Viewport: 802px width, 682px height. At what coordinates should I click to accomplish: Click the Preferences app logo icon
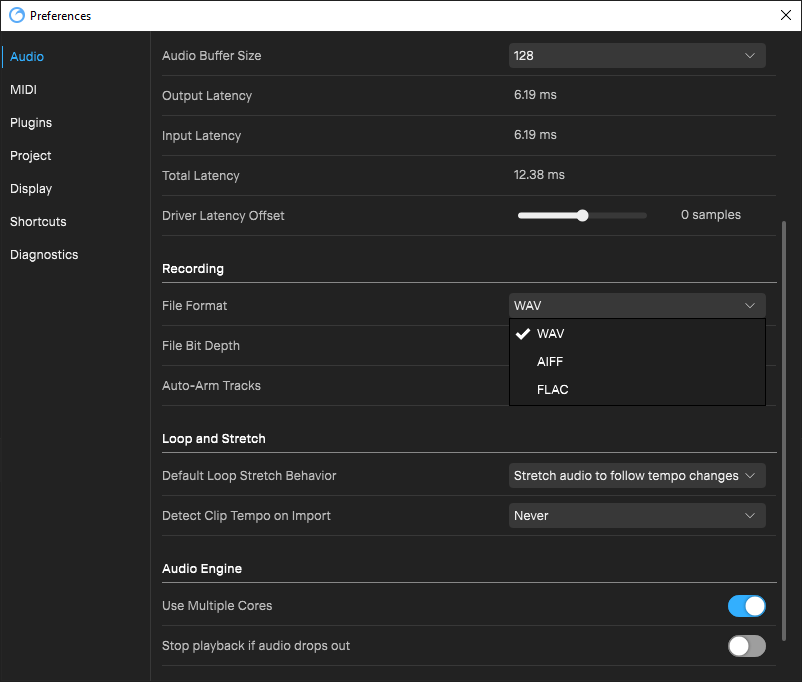pyautogui.click(x=17, y=15)
